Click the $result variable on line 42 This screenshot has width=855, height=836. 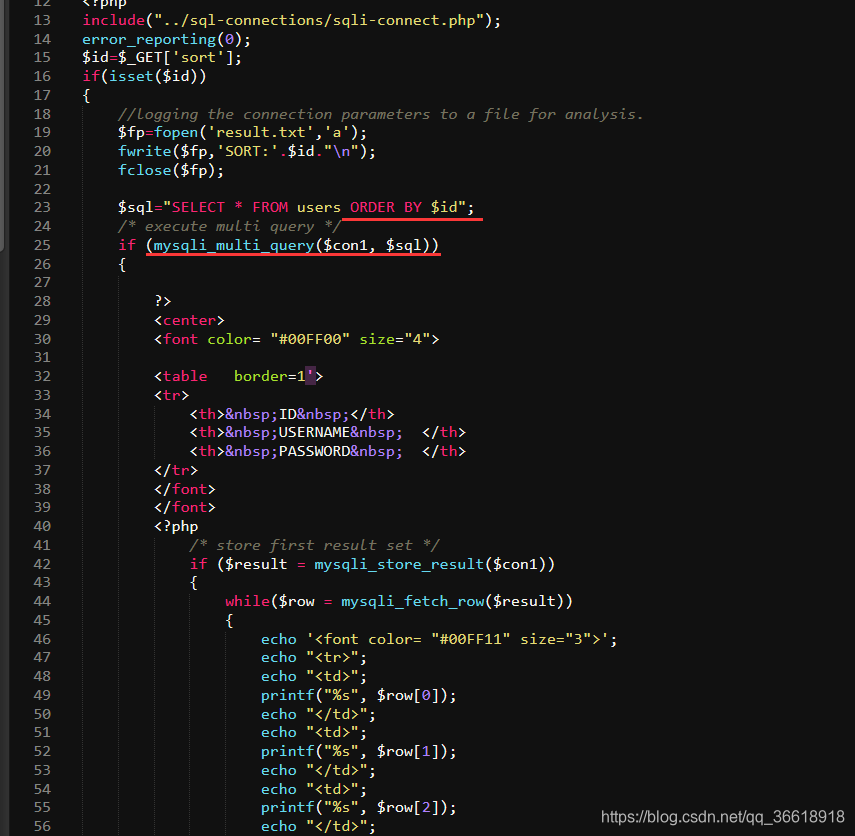click(x=256, y=564)
